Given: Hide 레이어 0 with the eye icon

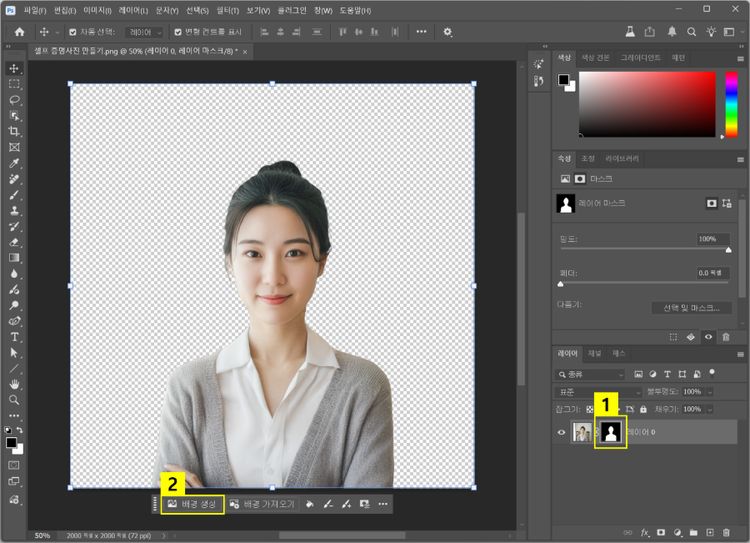Looking at the screenshot, I should (x=561, y=432).
